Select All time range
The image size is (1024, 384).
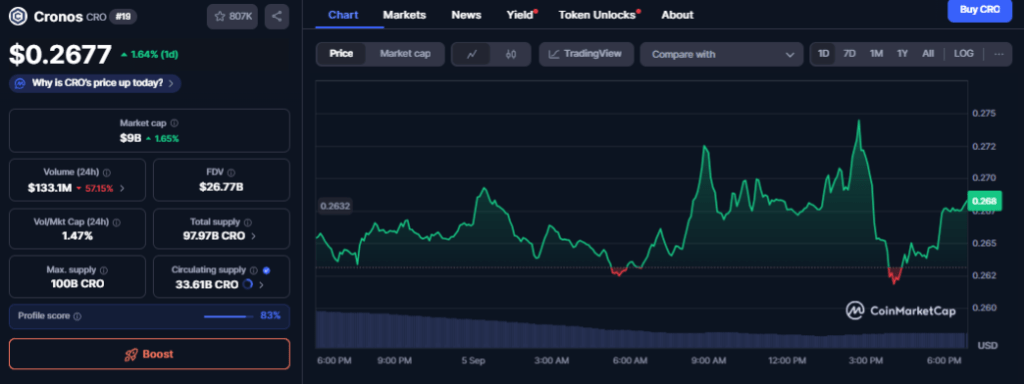tap(928, 54)
